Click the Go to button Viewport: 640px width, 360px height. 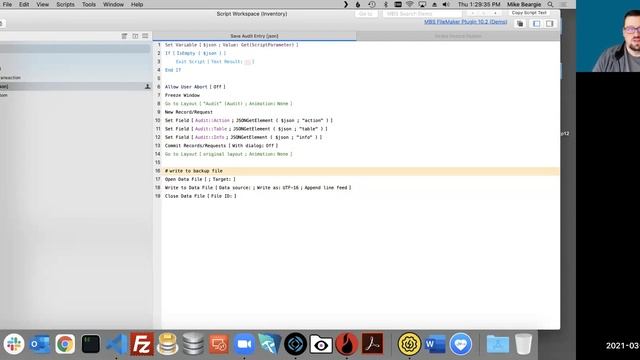(x=366, y=14)
